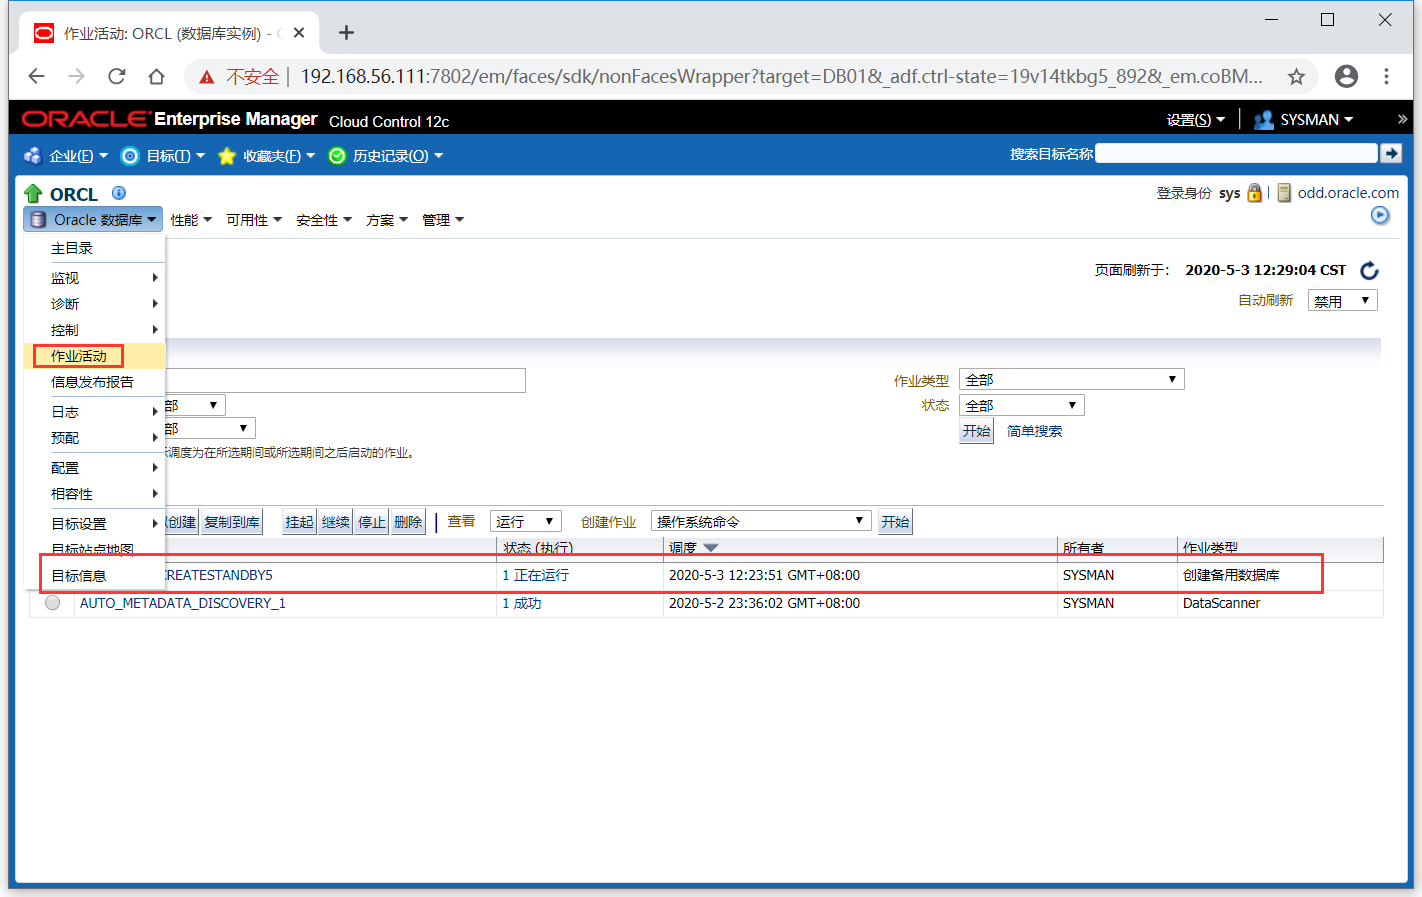
Task: Expand the 相容性 submenu
Action: click(94, 494)
